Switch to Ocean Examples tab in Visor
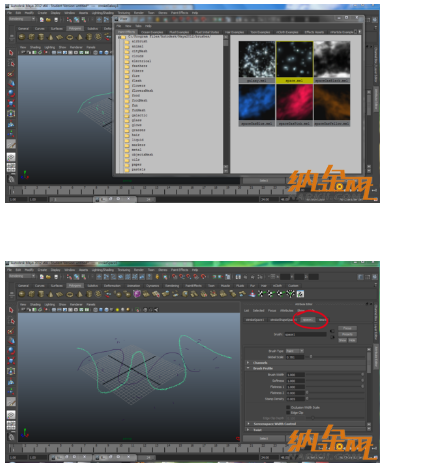The image size is (427, 472). 152,32
